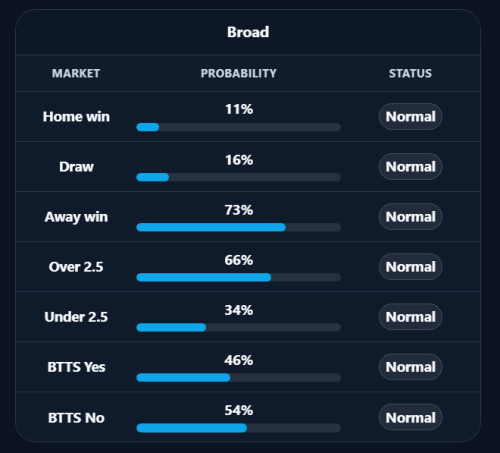This screenshot has width=500, height=453.
Task: Click the STATUS column header
Action: coord(410,73)
